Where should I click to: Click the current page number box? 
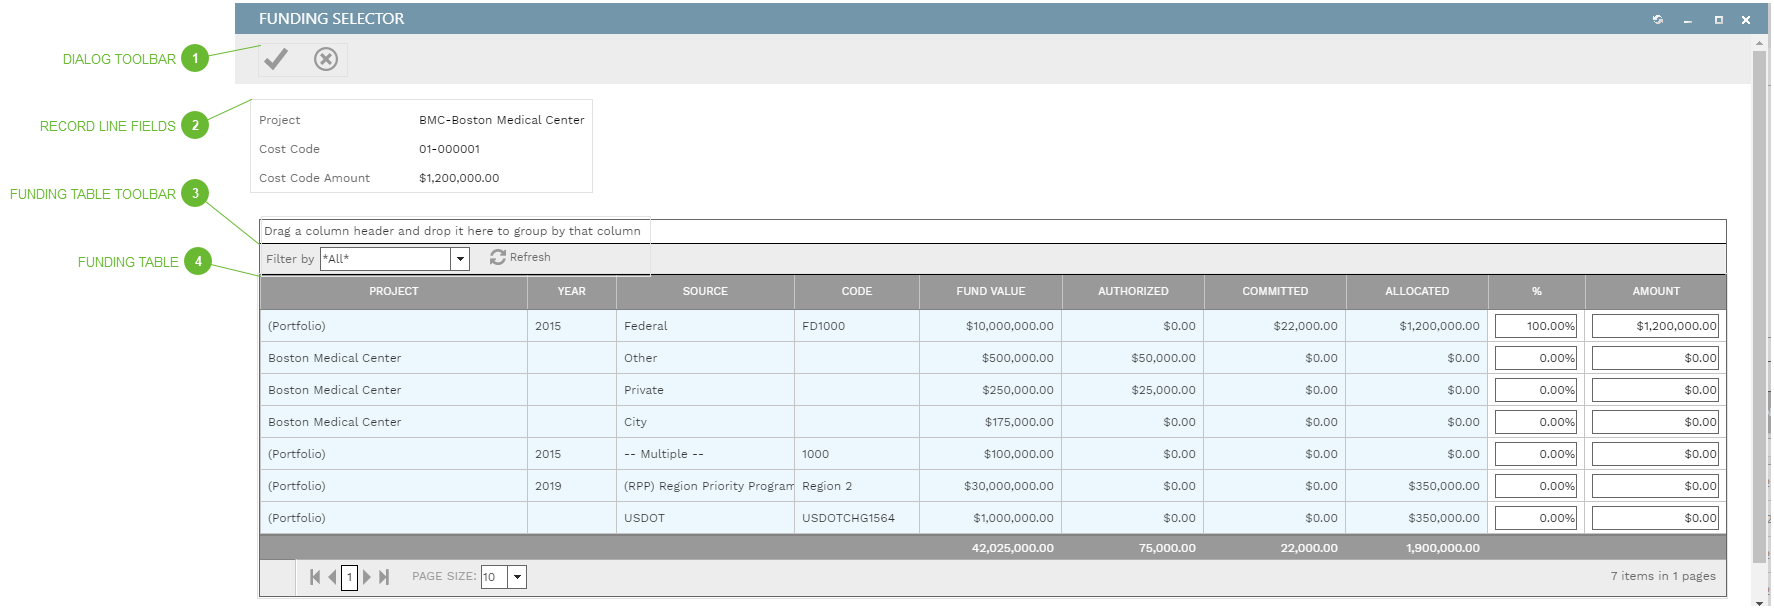(x=349, y=577)
